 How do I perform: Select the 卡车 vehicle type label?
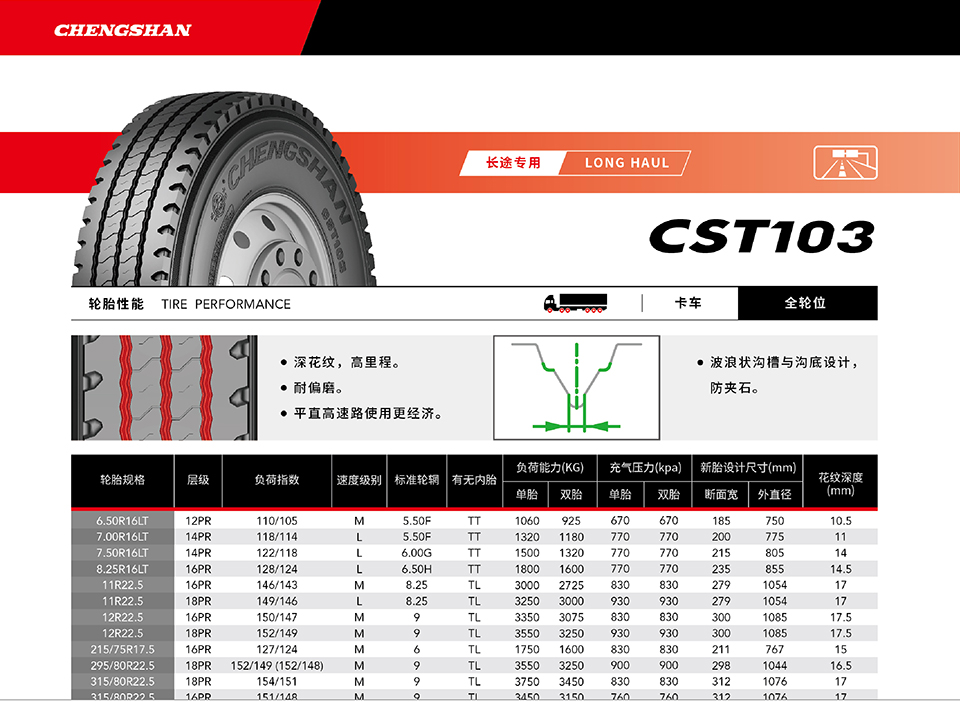688,303
